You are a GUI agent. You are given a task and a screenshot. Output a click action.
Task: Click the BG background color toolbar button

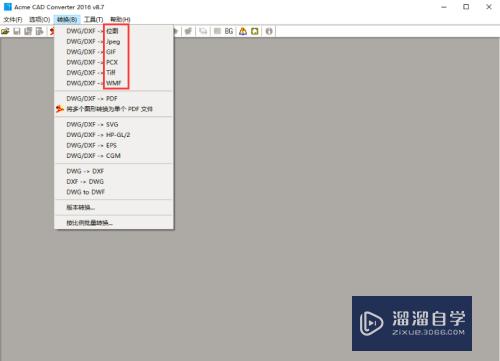point(229,31)
